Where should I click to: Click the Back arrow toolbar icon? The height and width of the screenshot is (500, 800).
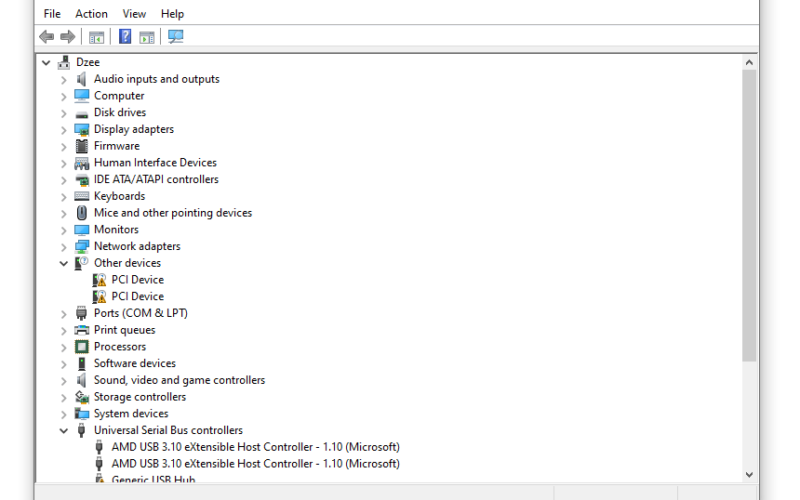point(46,37)
